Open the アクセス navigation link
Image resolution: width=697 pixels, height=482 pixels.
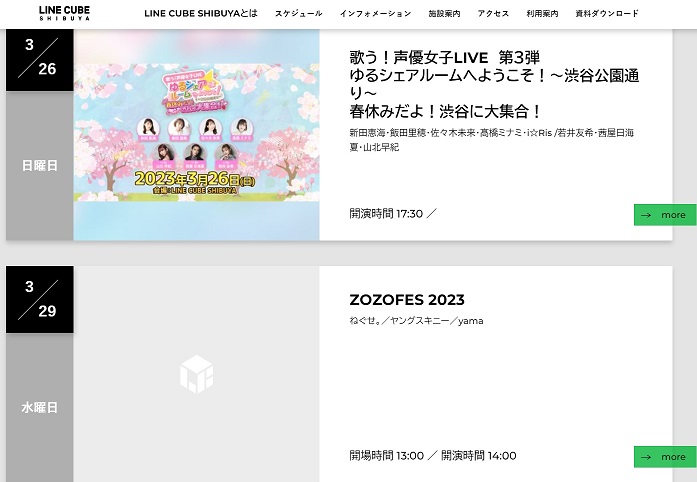pos(493,14)
